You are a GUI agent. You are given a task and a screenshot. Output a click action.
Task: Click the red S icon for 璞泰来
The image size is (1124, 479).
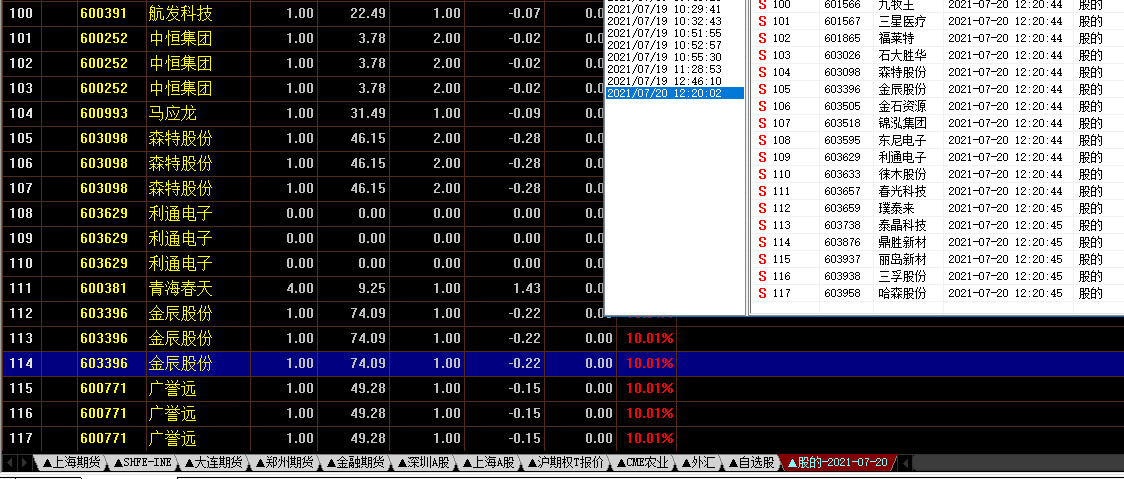pos(762,209)
